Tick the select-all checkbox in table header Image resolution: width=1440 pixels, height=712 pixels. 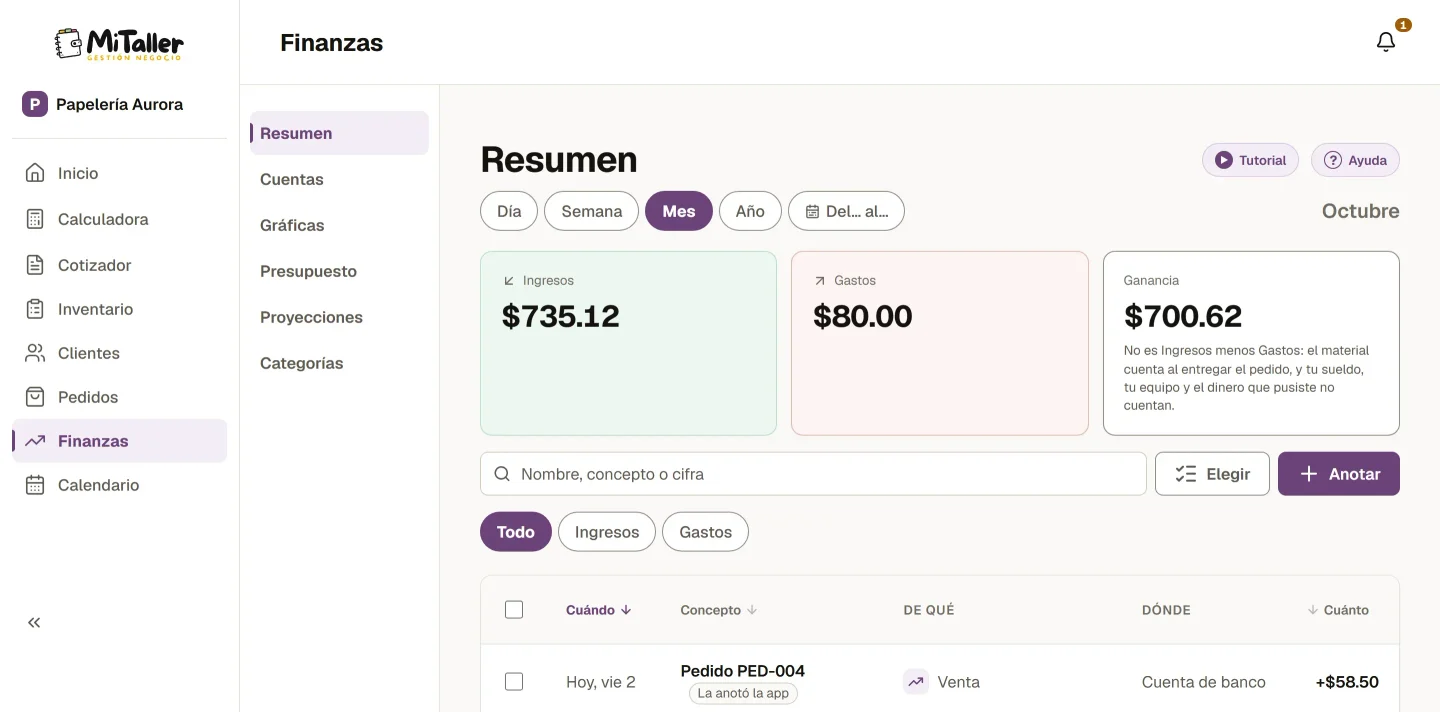514,610
